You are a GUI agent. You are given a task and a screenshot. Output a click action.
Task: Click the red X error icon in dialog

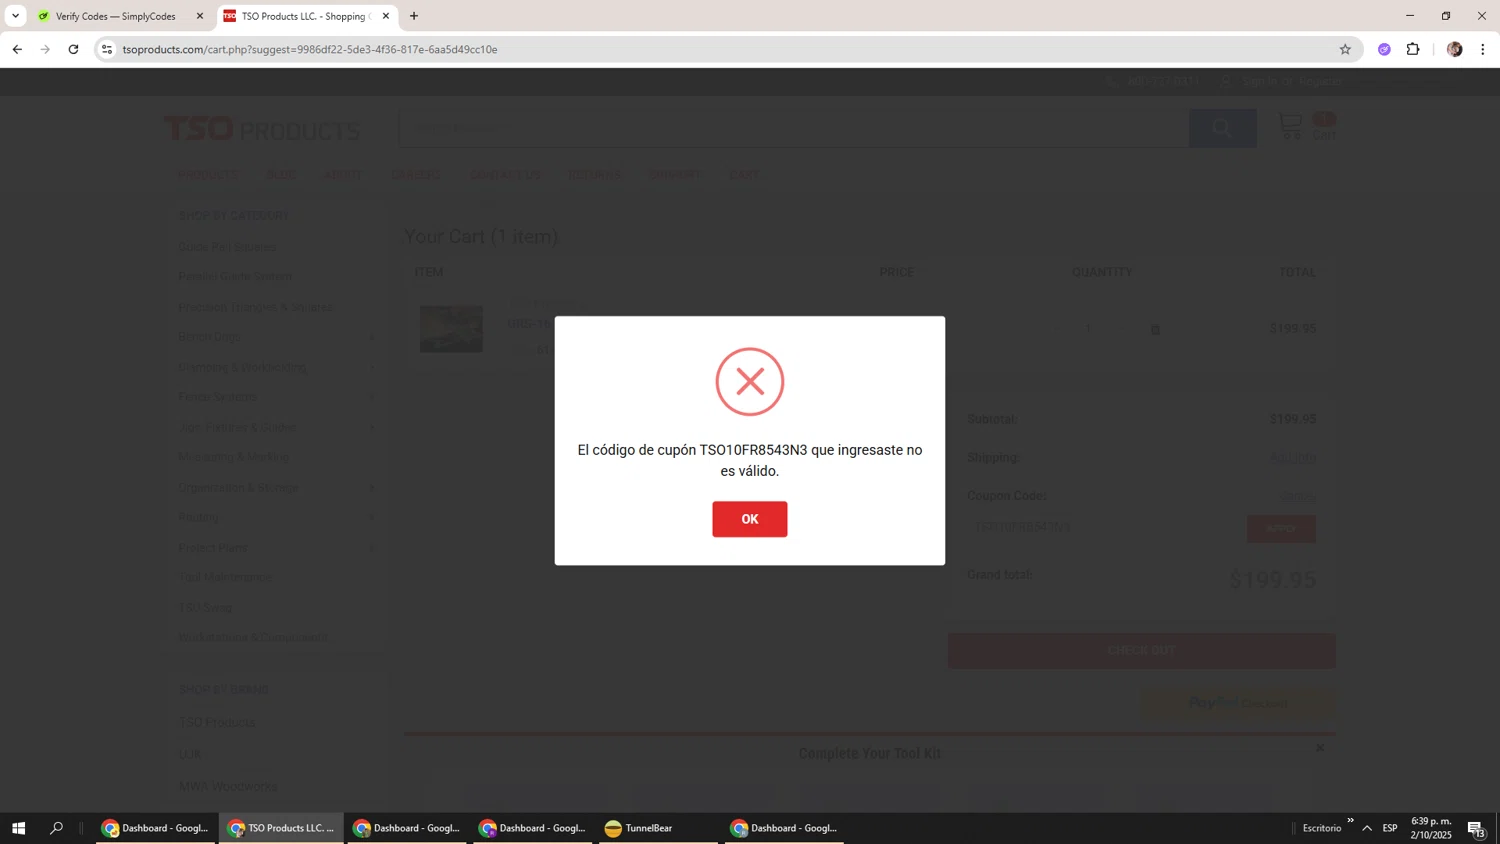(x=749, y=381)
